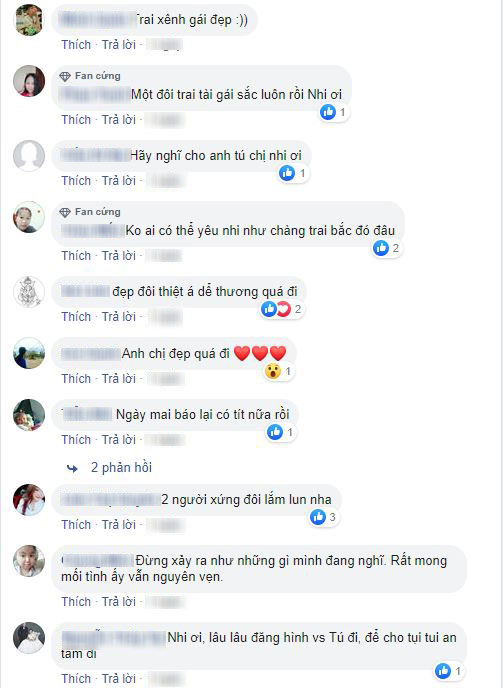Like the 'Trai xênh gái đẹp' comment via Thích
503x688 pixels.
[76, 45]
